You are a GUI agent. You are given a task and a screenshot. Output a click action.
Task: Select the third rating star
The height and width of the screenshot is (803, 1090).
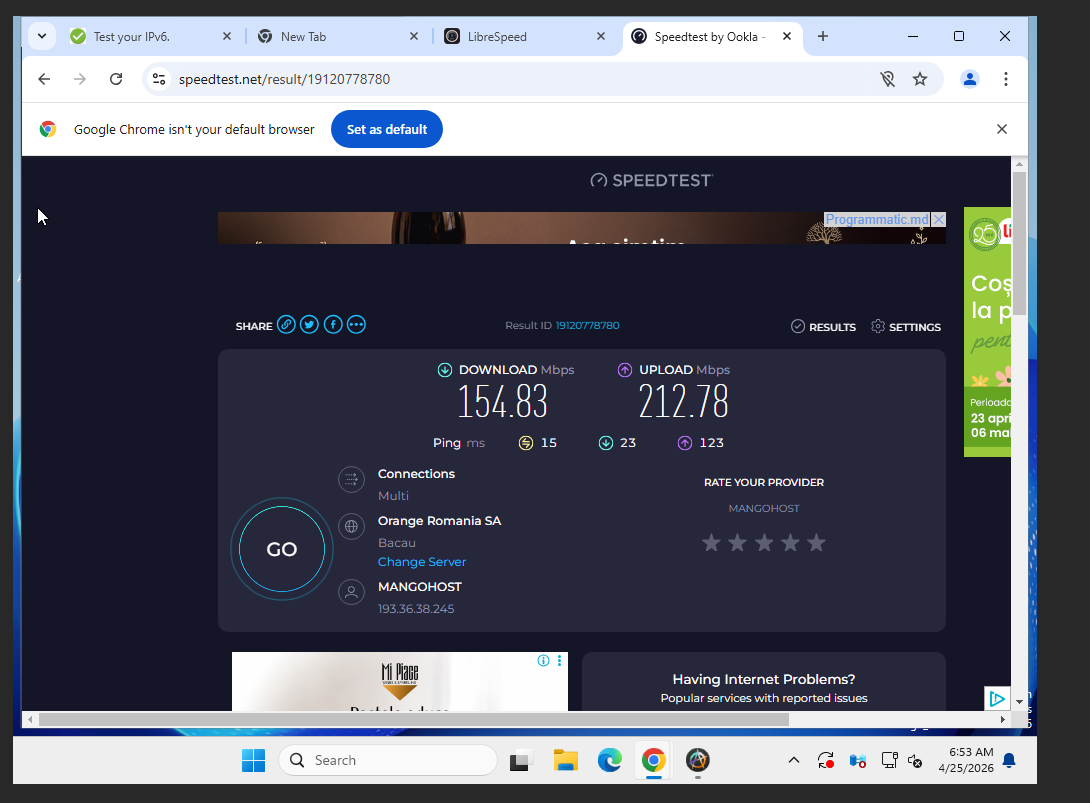click(x=764, y=543)
